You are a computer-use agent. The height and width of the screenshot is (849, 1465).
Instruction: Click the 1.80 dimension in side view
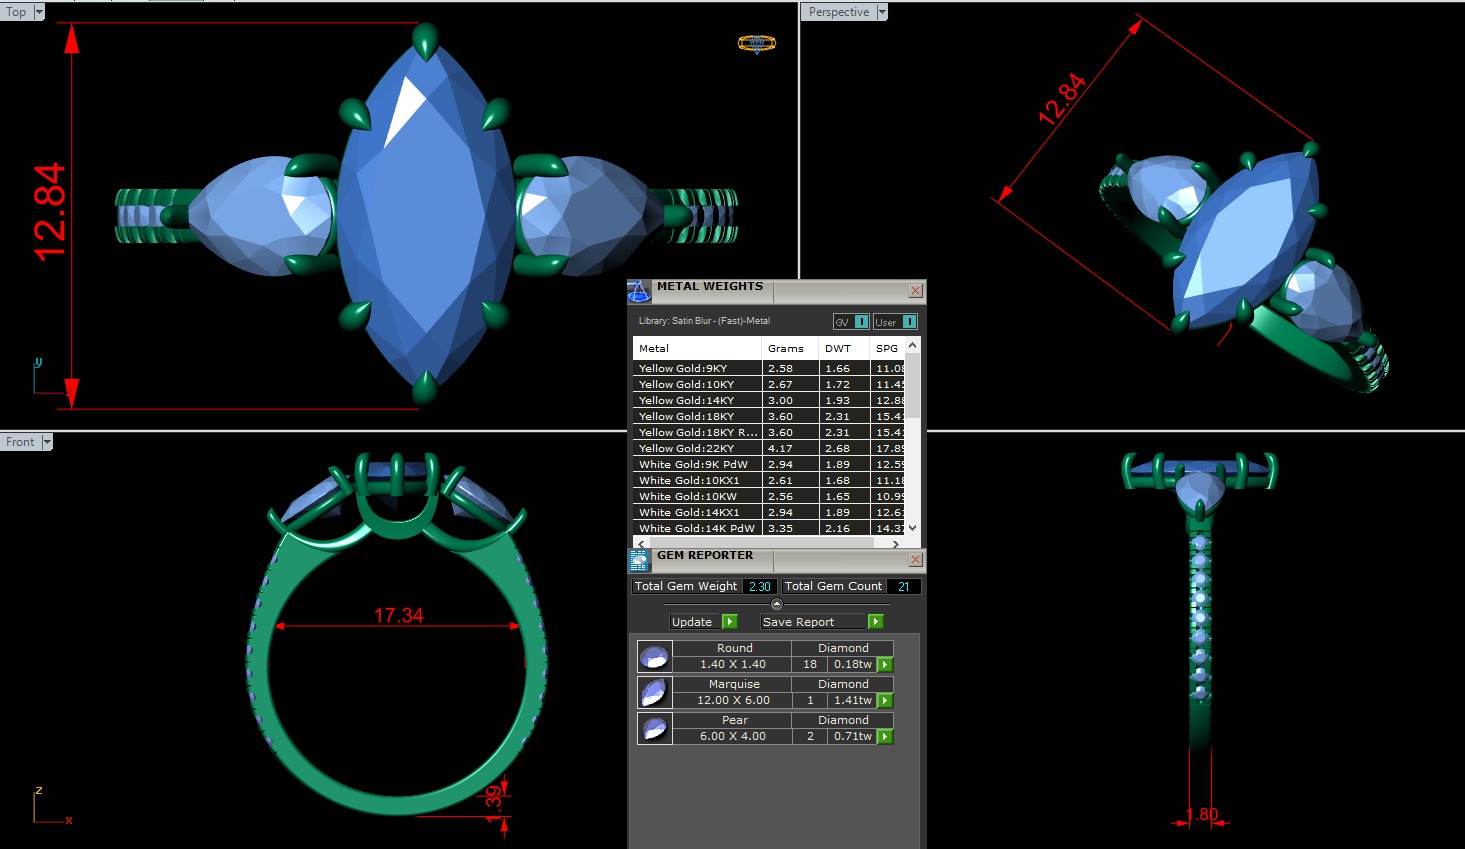pos(1202,814)
